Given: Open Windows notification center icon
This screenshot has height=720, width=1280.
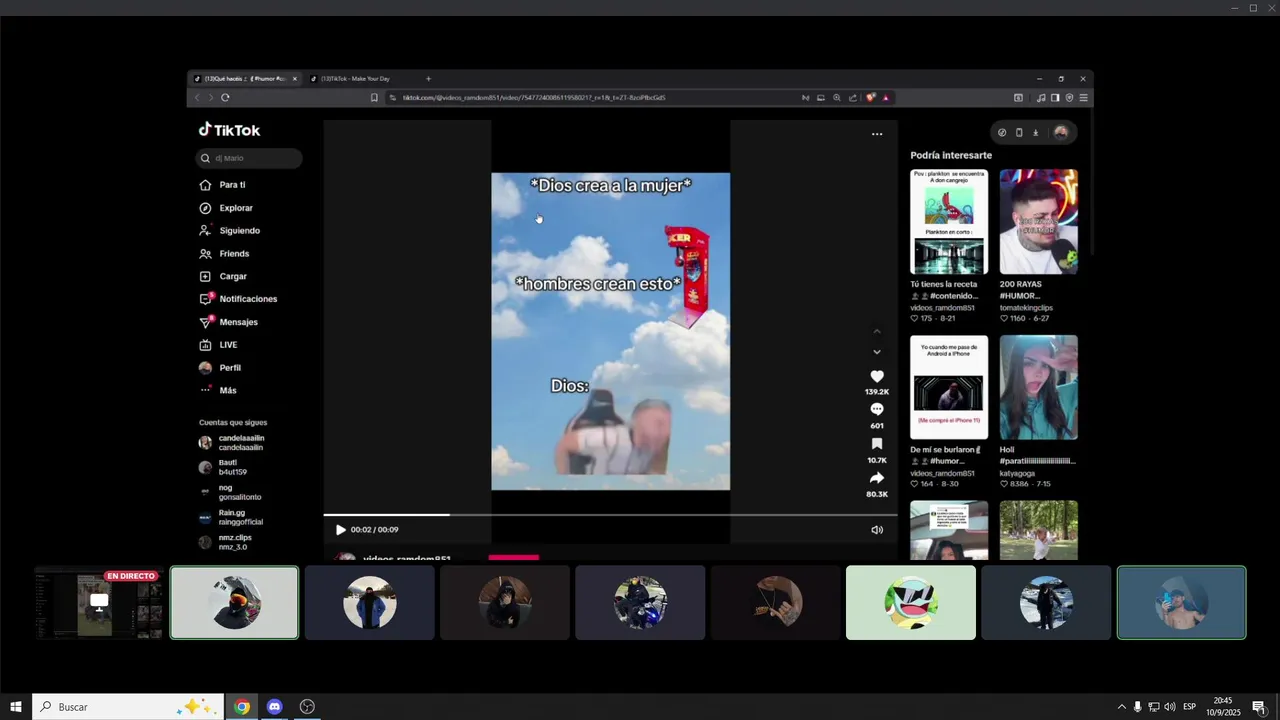Looking at the screenshot, I should click(x=1259, y=707).
